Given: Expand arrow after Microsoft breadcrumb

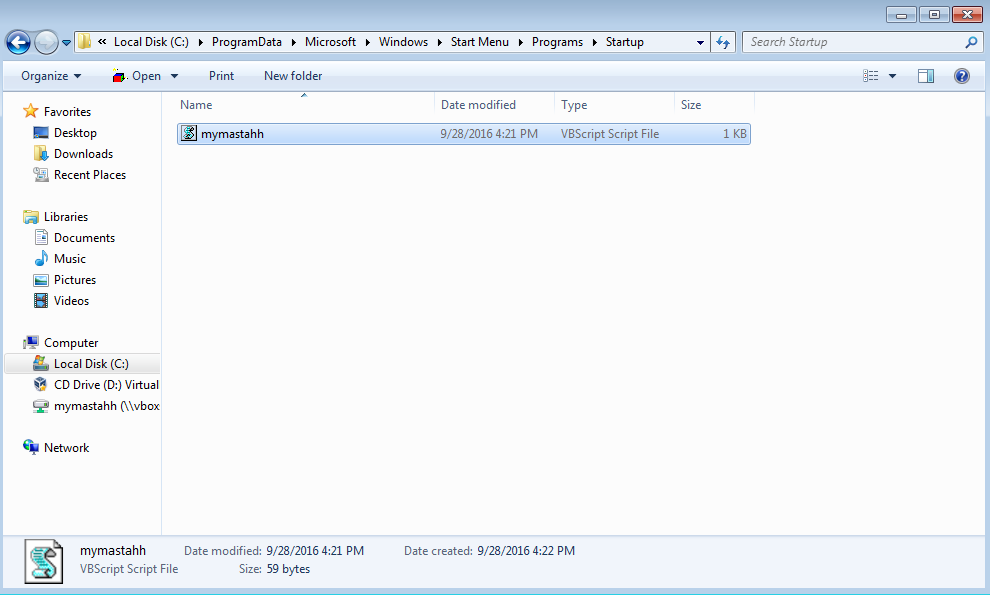Looking at the screenshot, I should [367, 42].
